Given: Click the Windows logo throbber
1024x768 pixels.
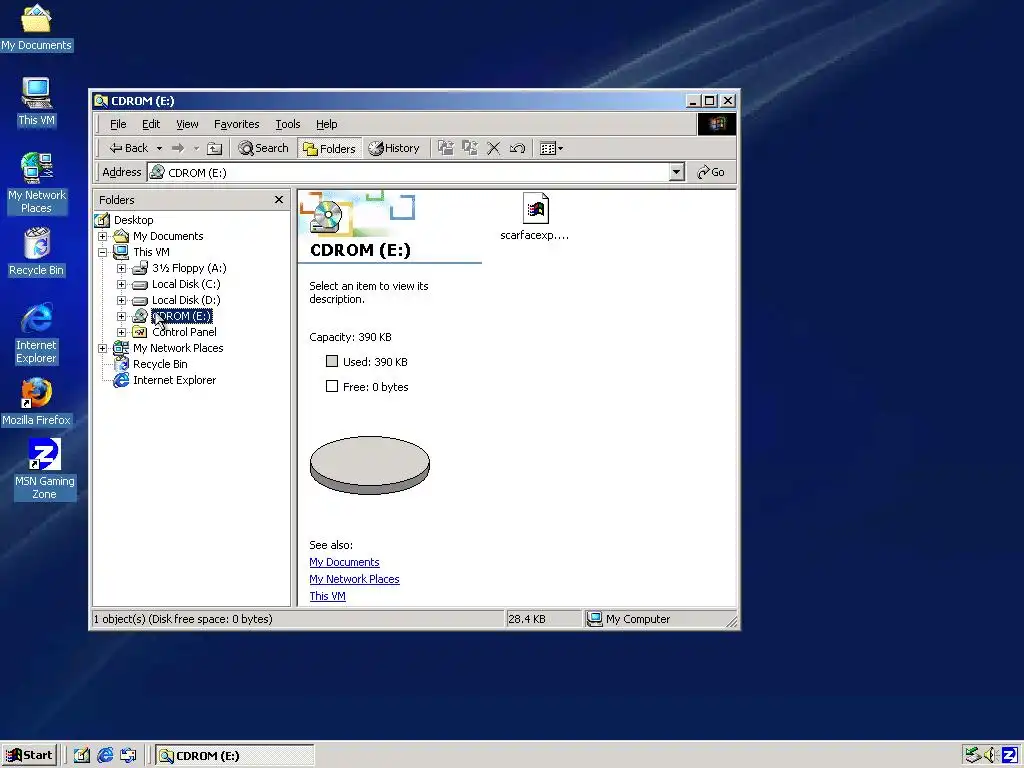Looking at the screenshot, I should [716, 124].
